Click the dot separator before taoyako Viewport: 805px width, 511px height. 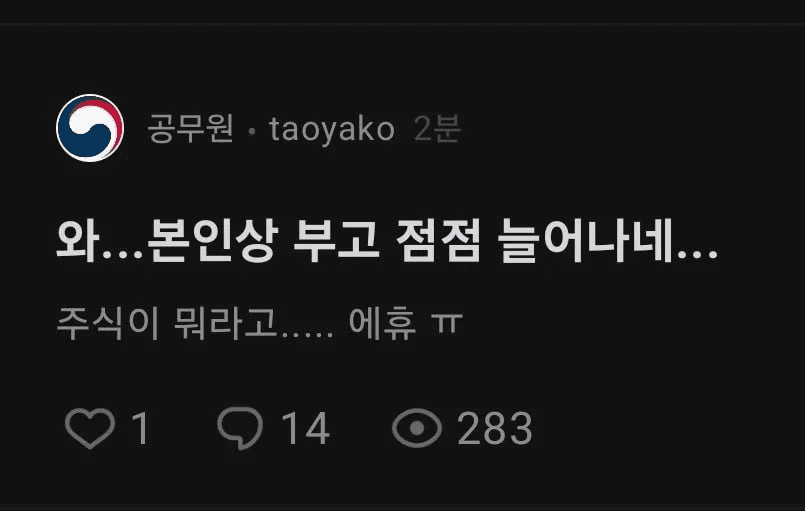[252, 131]
